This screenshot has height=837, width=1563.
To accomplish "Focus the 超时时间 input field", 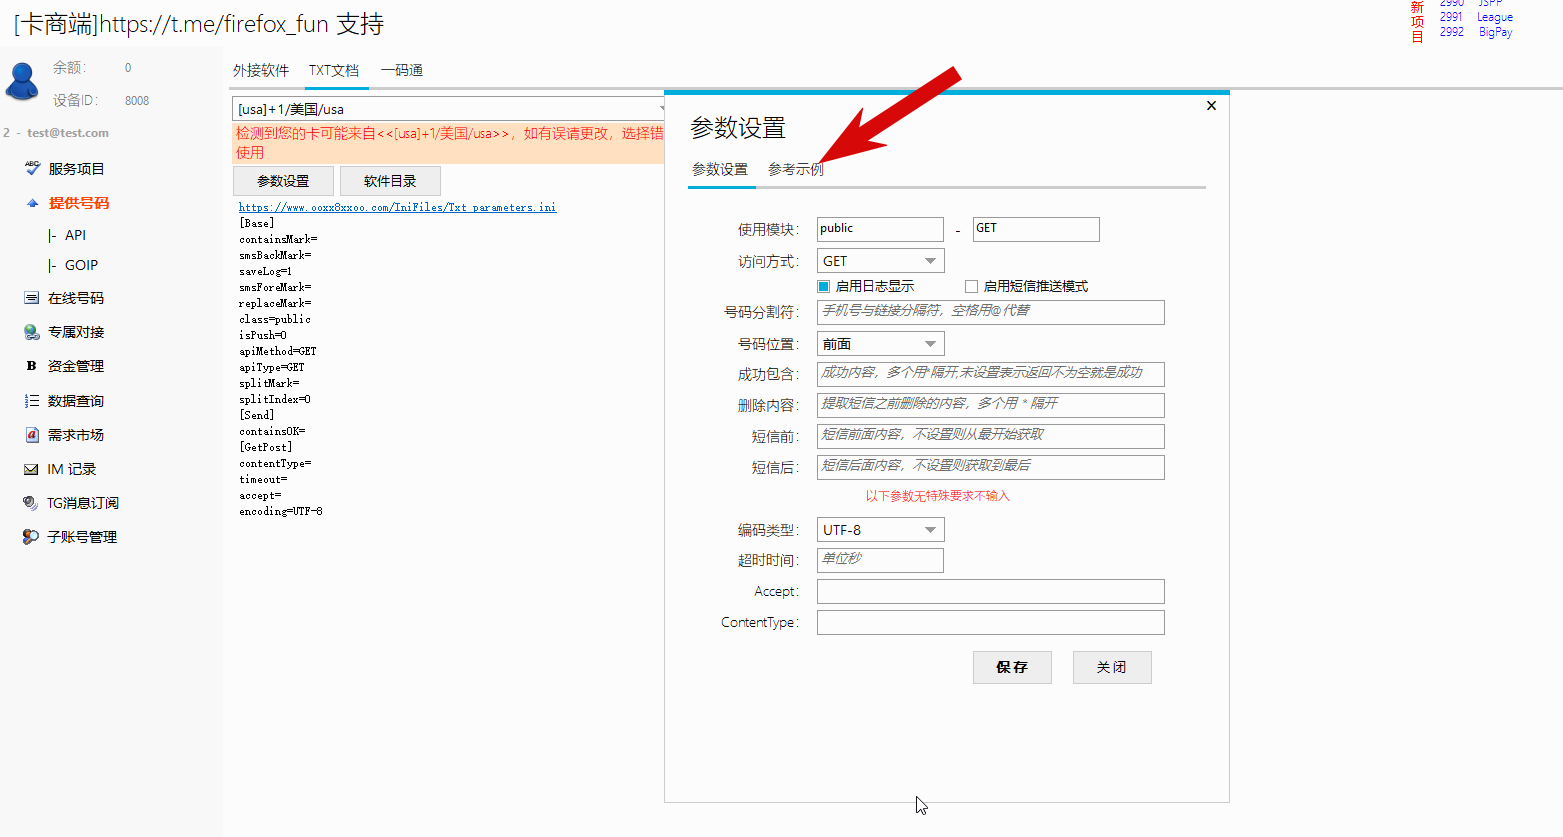I will coord(880,560).
